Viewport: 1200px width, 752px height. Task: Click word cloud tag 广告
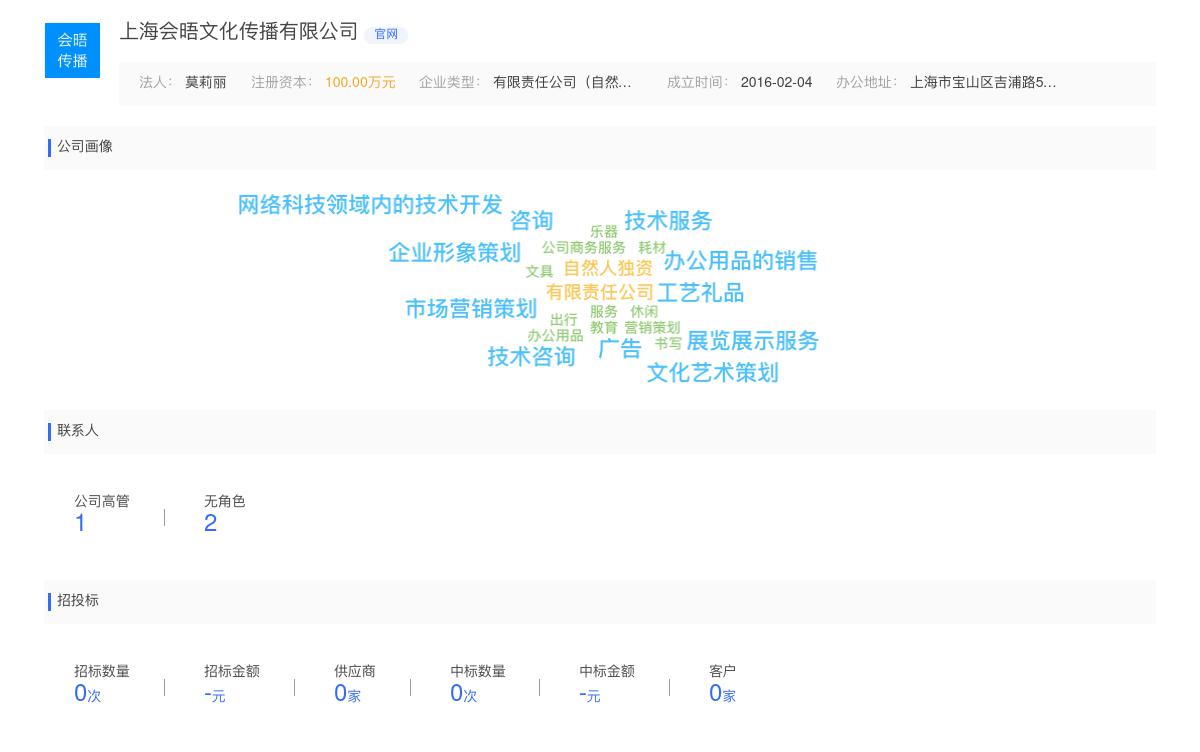[620, 349]
